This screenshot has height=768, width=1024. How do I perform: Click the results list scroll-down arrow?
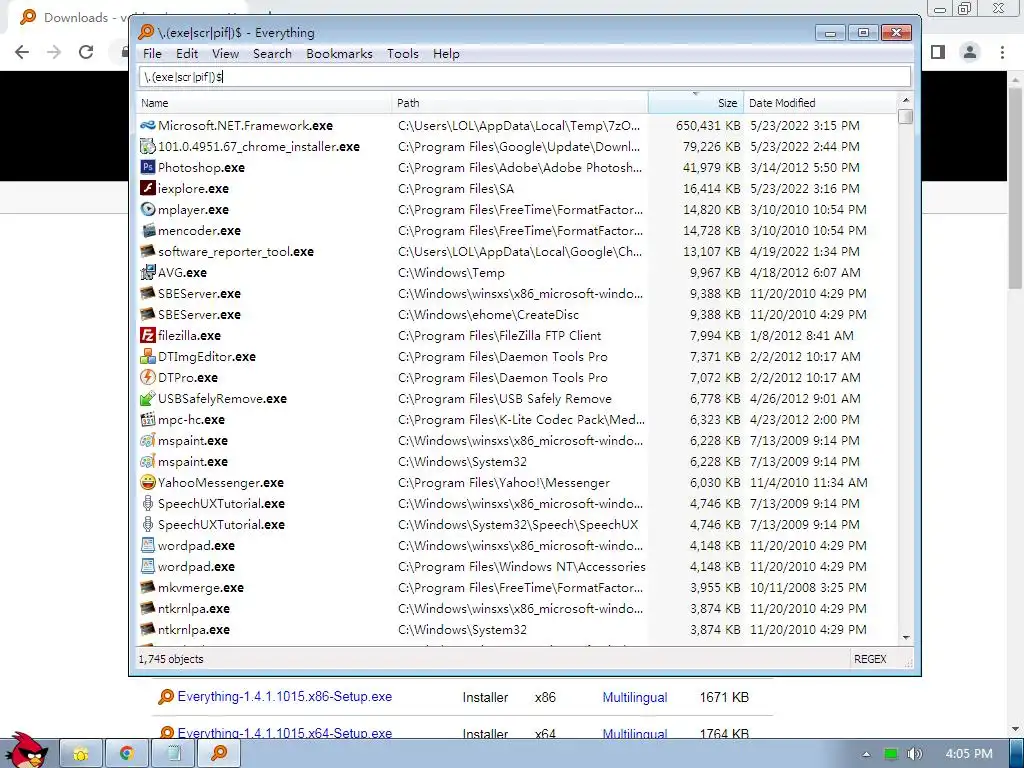pyautogui.click(x=905, y=637)
